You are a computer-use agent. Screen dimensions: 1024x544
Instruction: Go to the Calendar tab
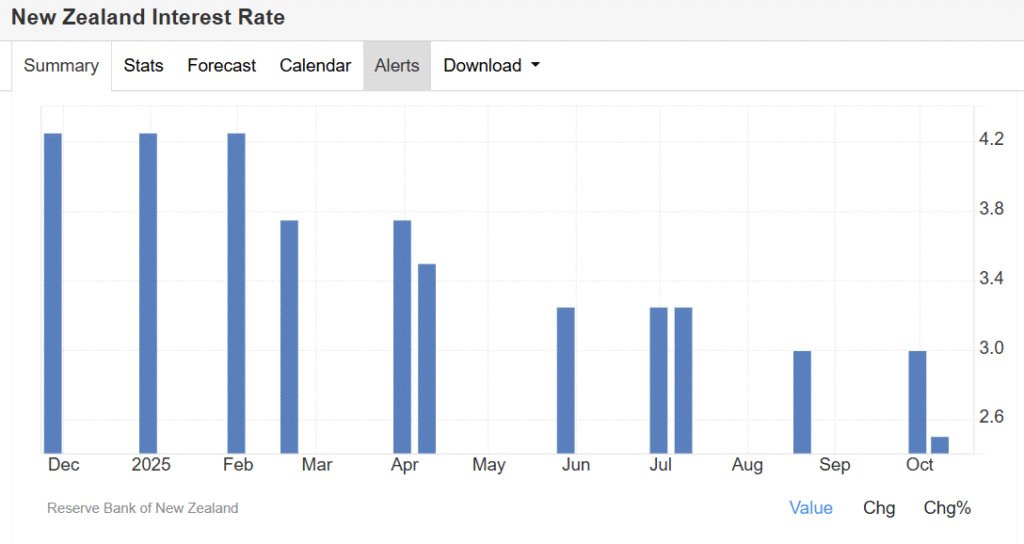click(315, 66)
